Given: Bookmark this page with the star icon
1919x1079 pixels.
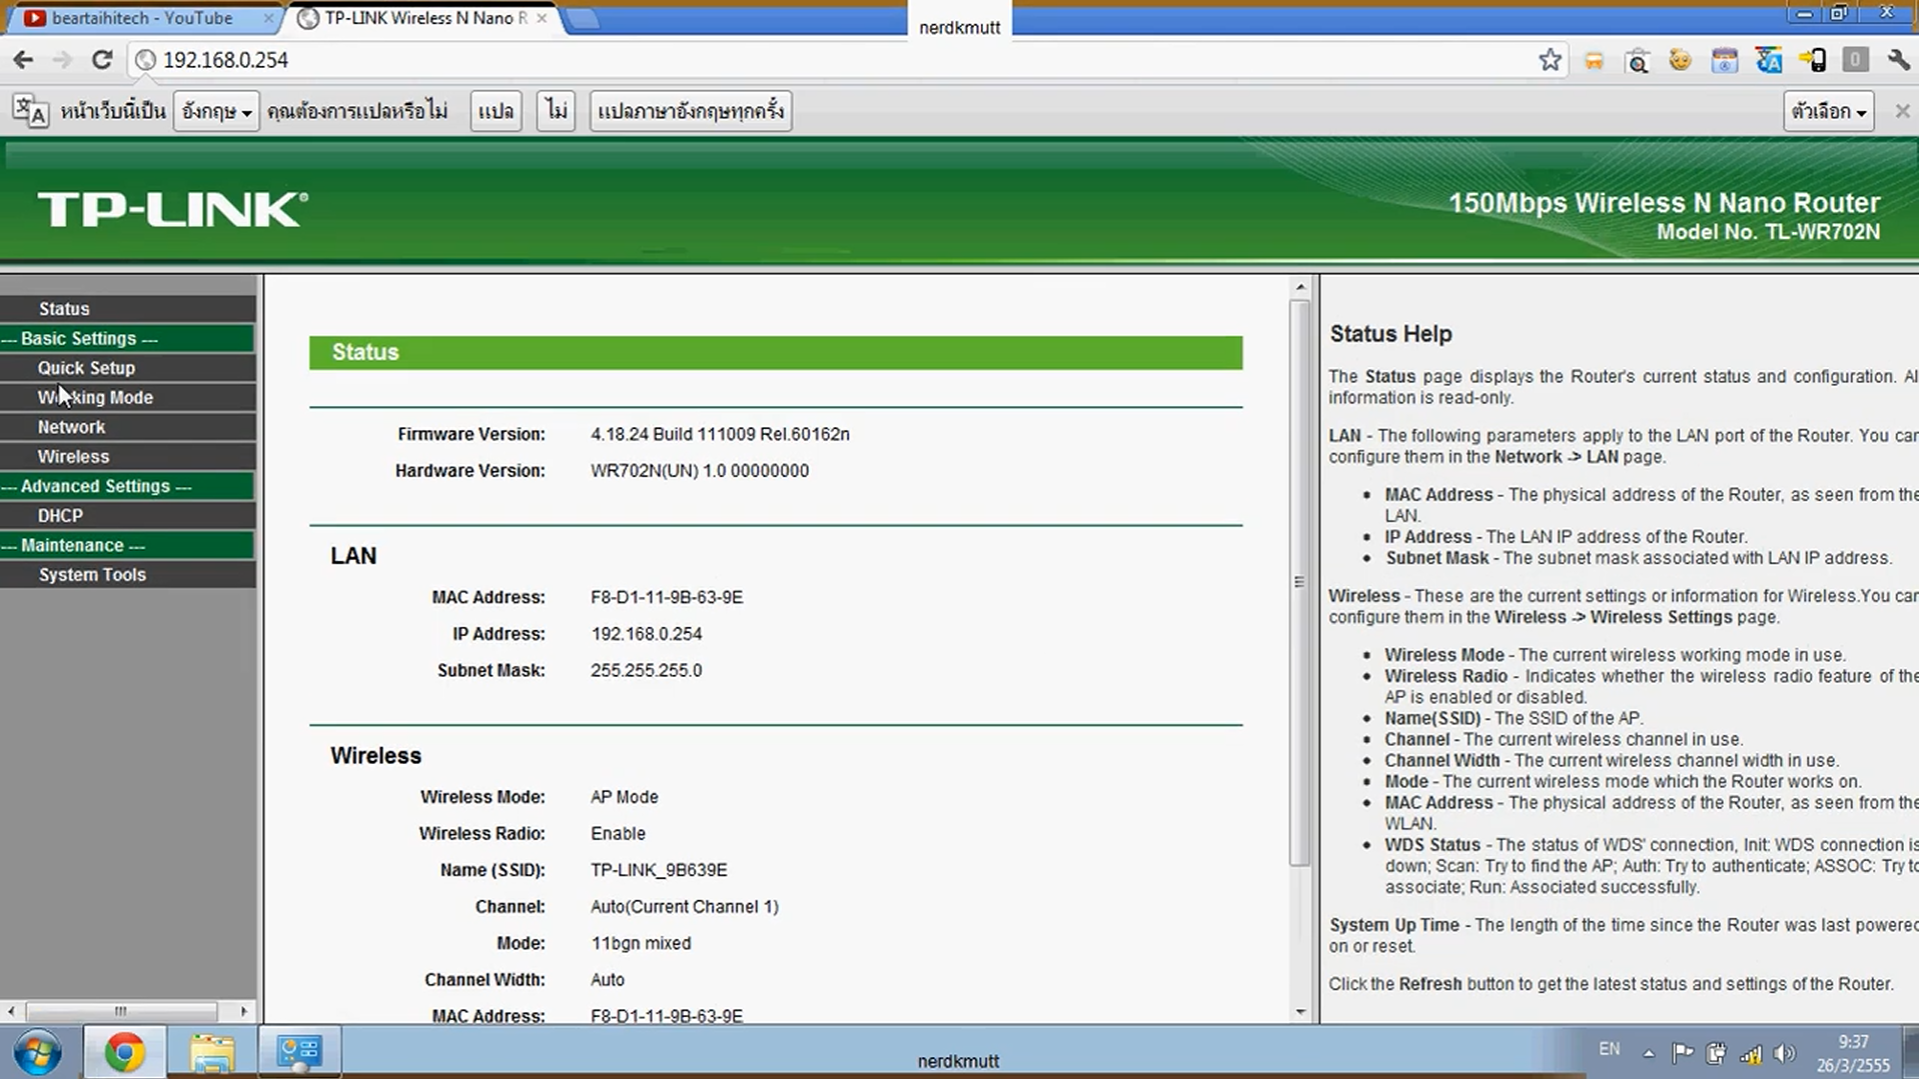Looking at the screenshot, I should pos(1550,60).
